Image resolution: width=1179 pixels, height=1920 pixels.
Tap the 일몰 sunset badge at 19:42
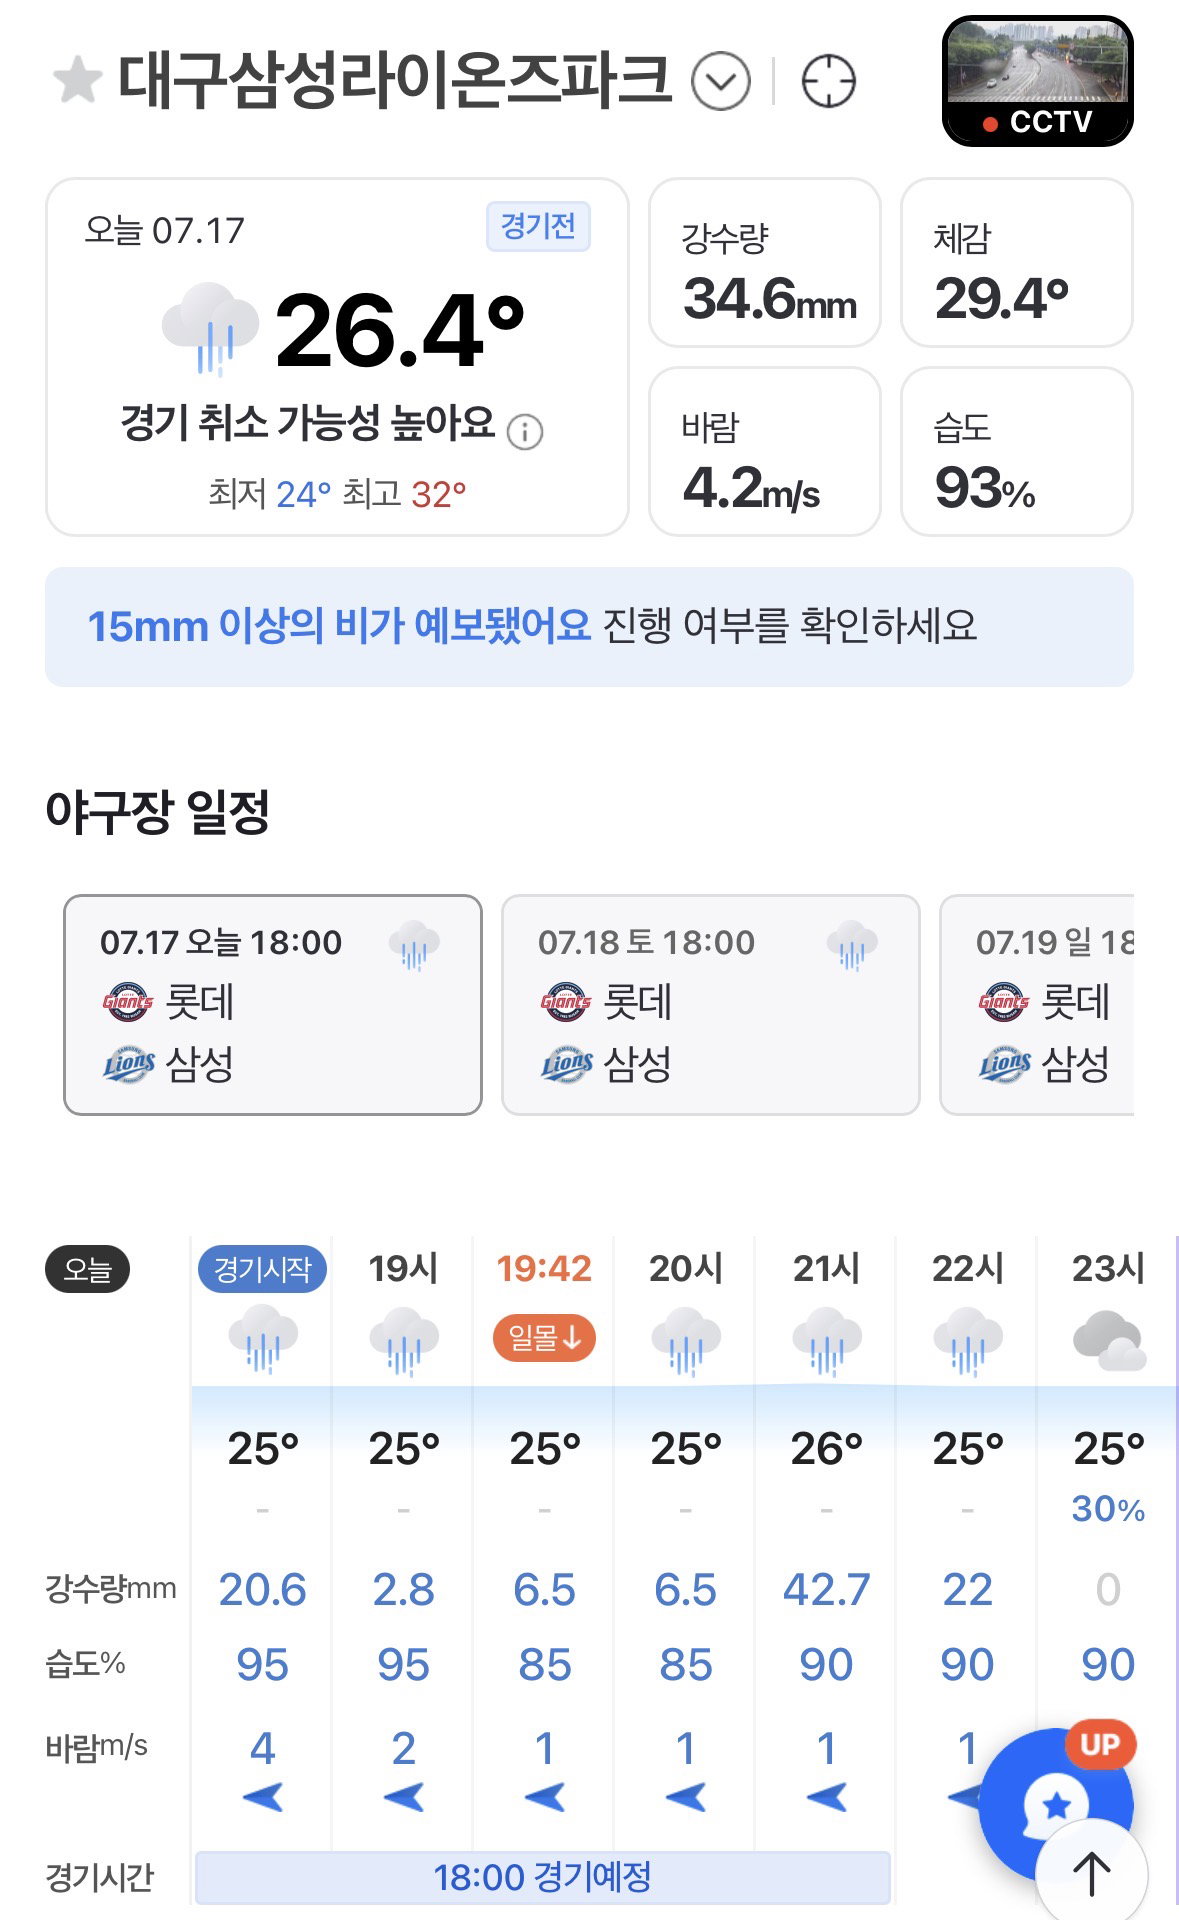point(544,1338)
